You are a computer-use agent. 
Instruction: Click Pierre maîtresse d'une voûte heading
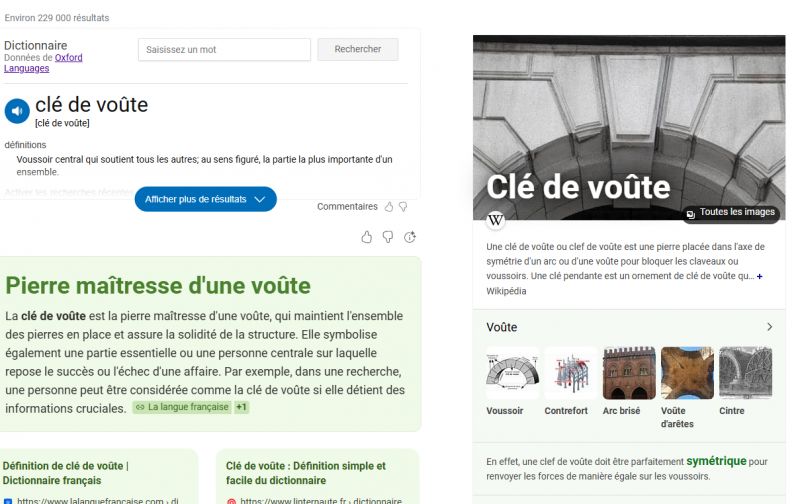point(158,286)
